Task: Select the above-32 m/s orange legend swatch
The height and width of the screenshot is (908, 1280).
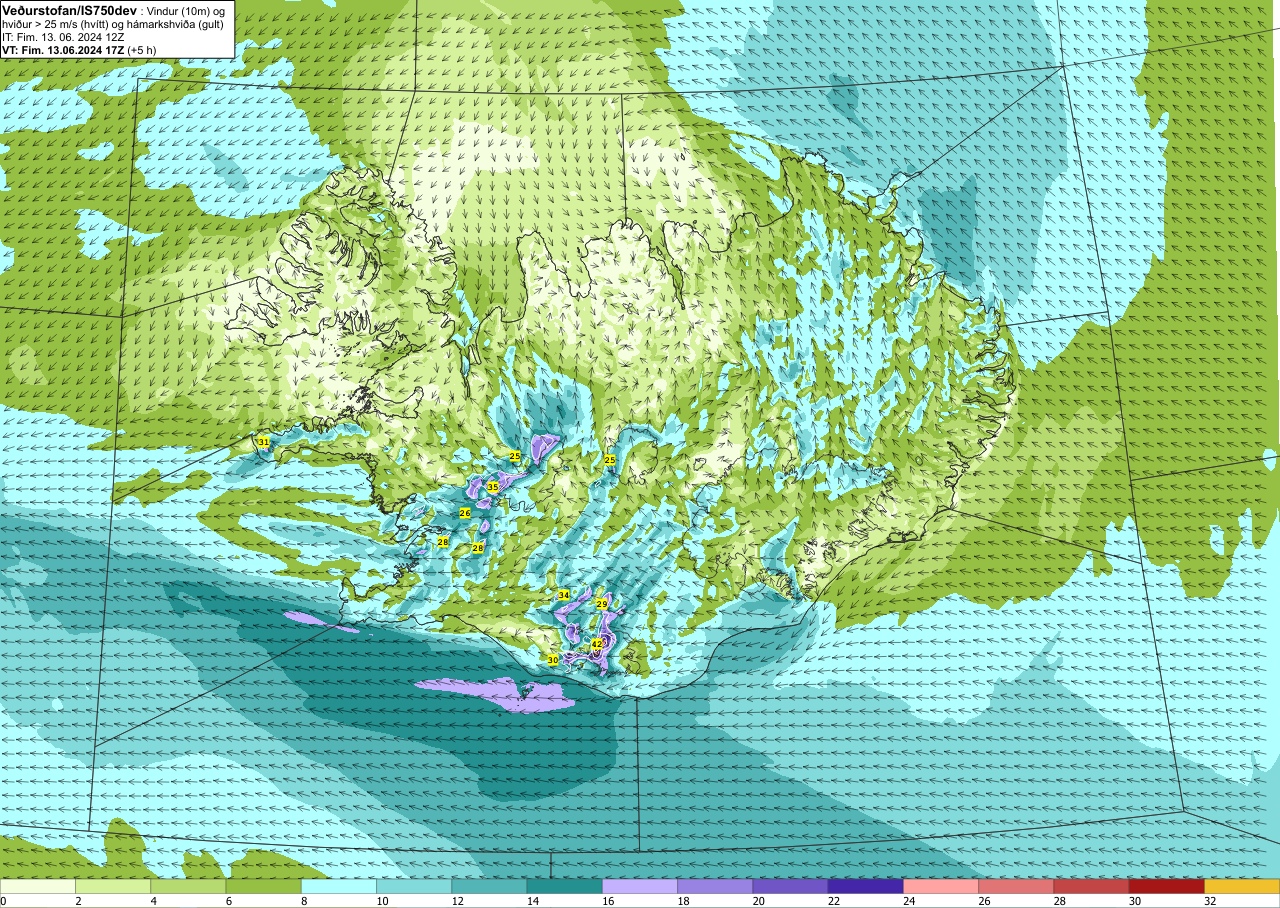Action: coord(1242,886)
